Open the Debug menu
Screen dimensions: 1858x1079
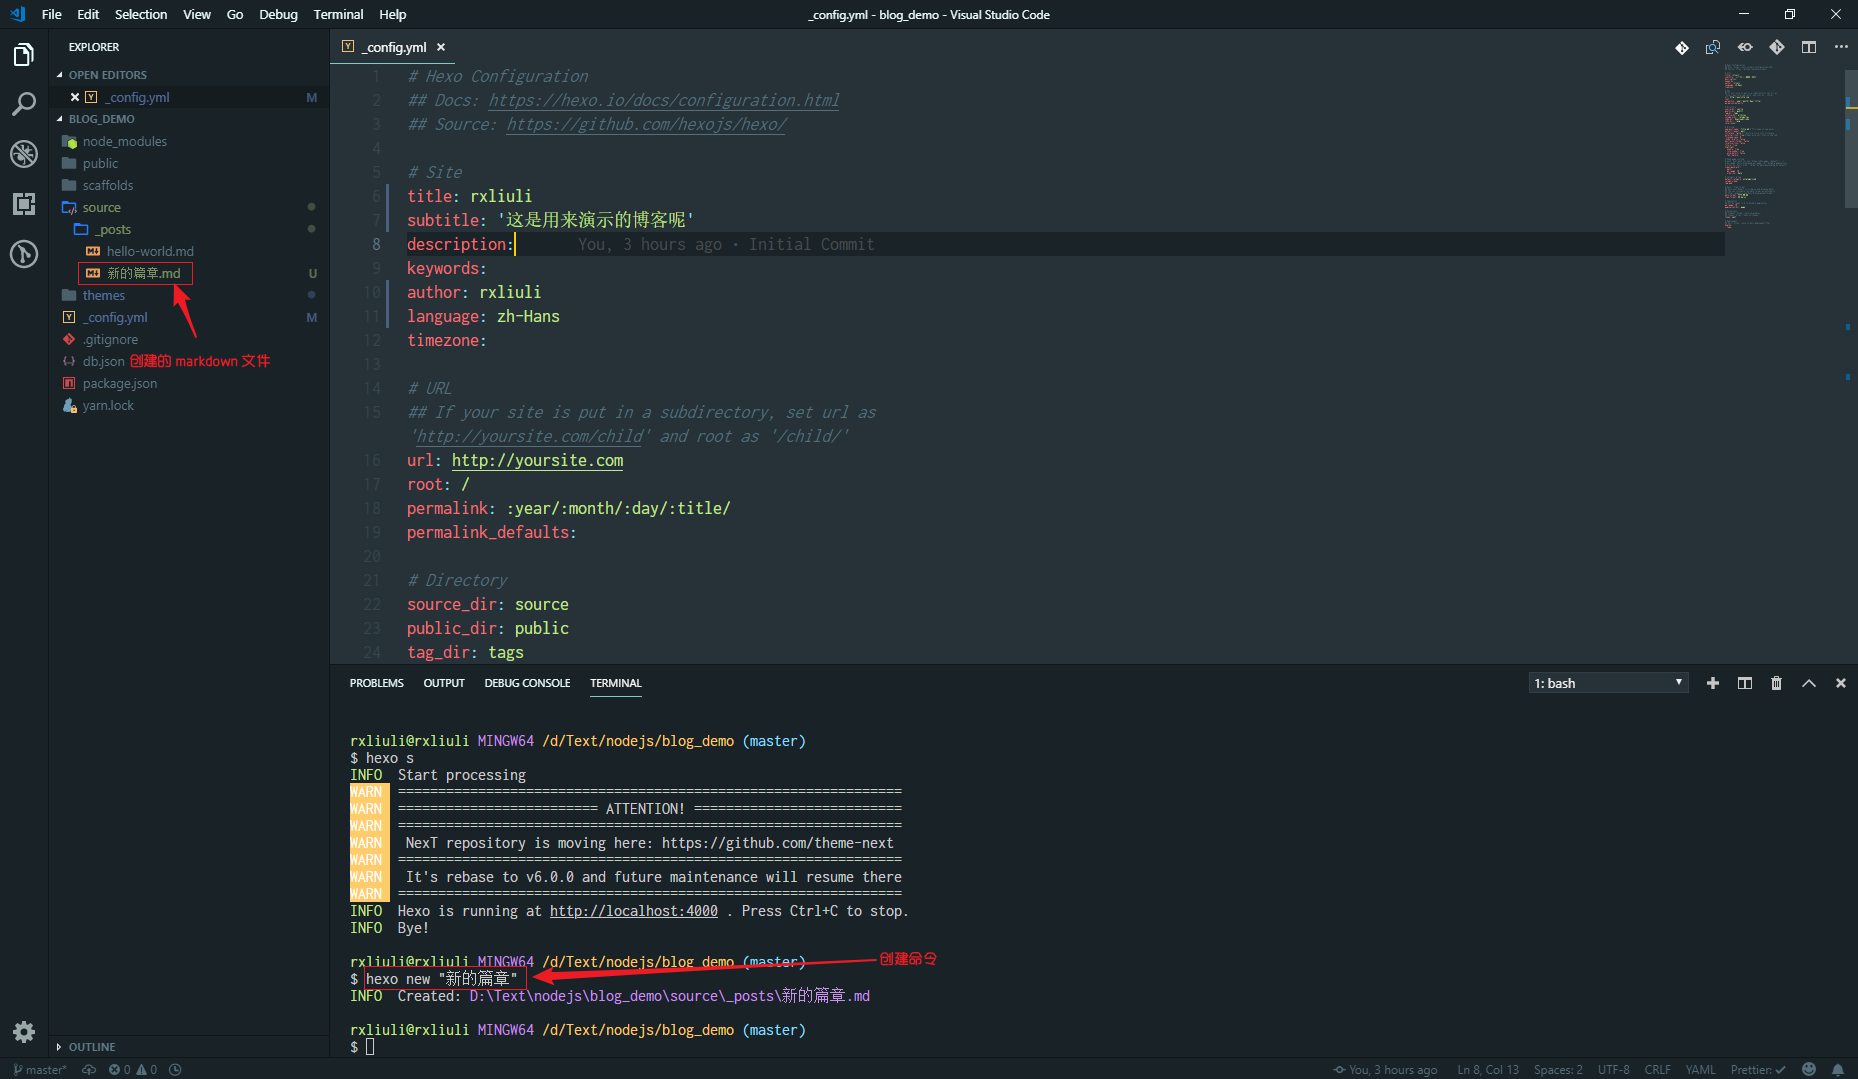(278, 14)
